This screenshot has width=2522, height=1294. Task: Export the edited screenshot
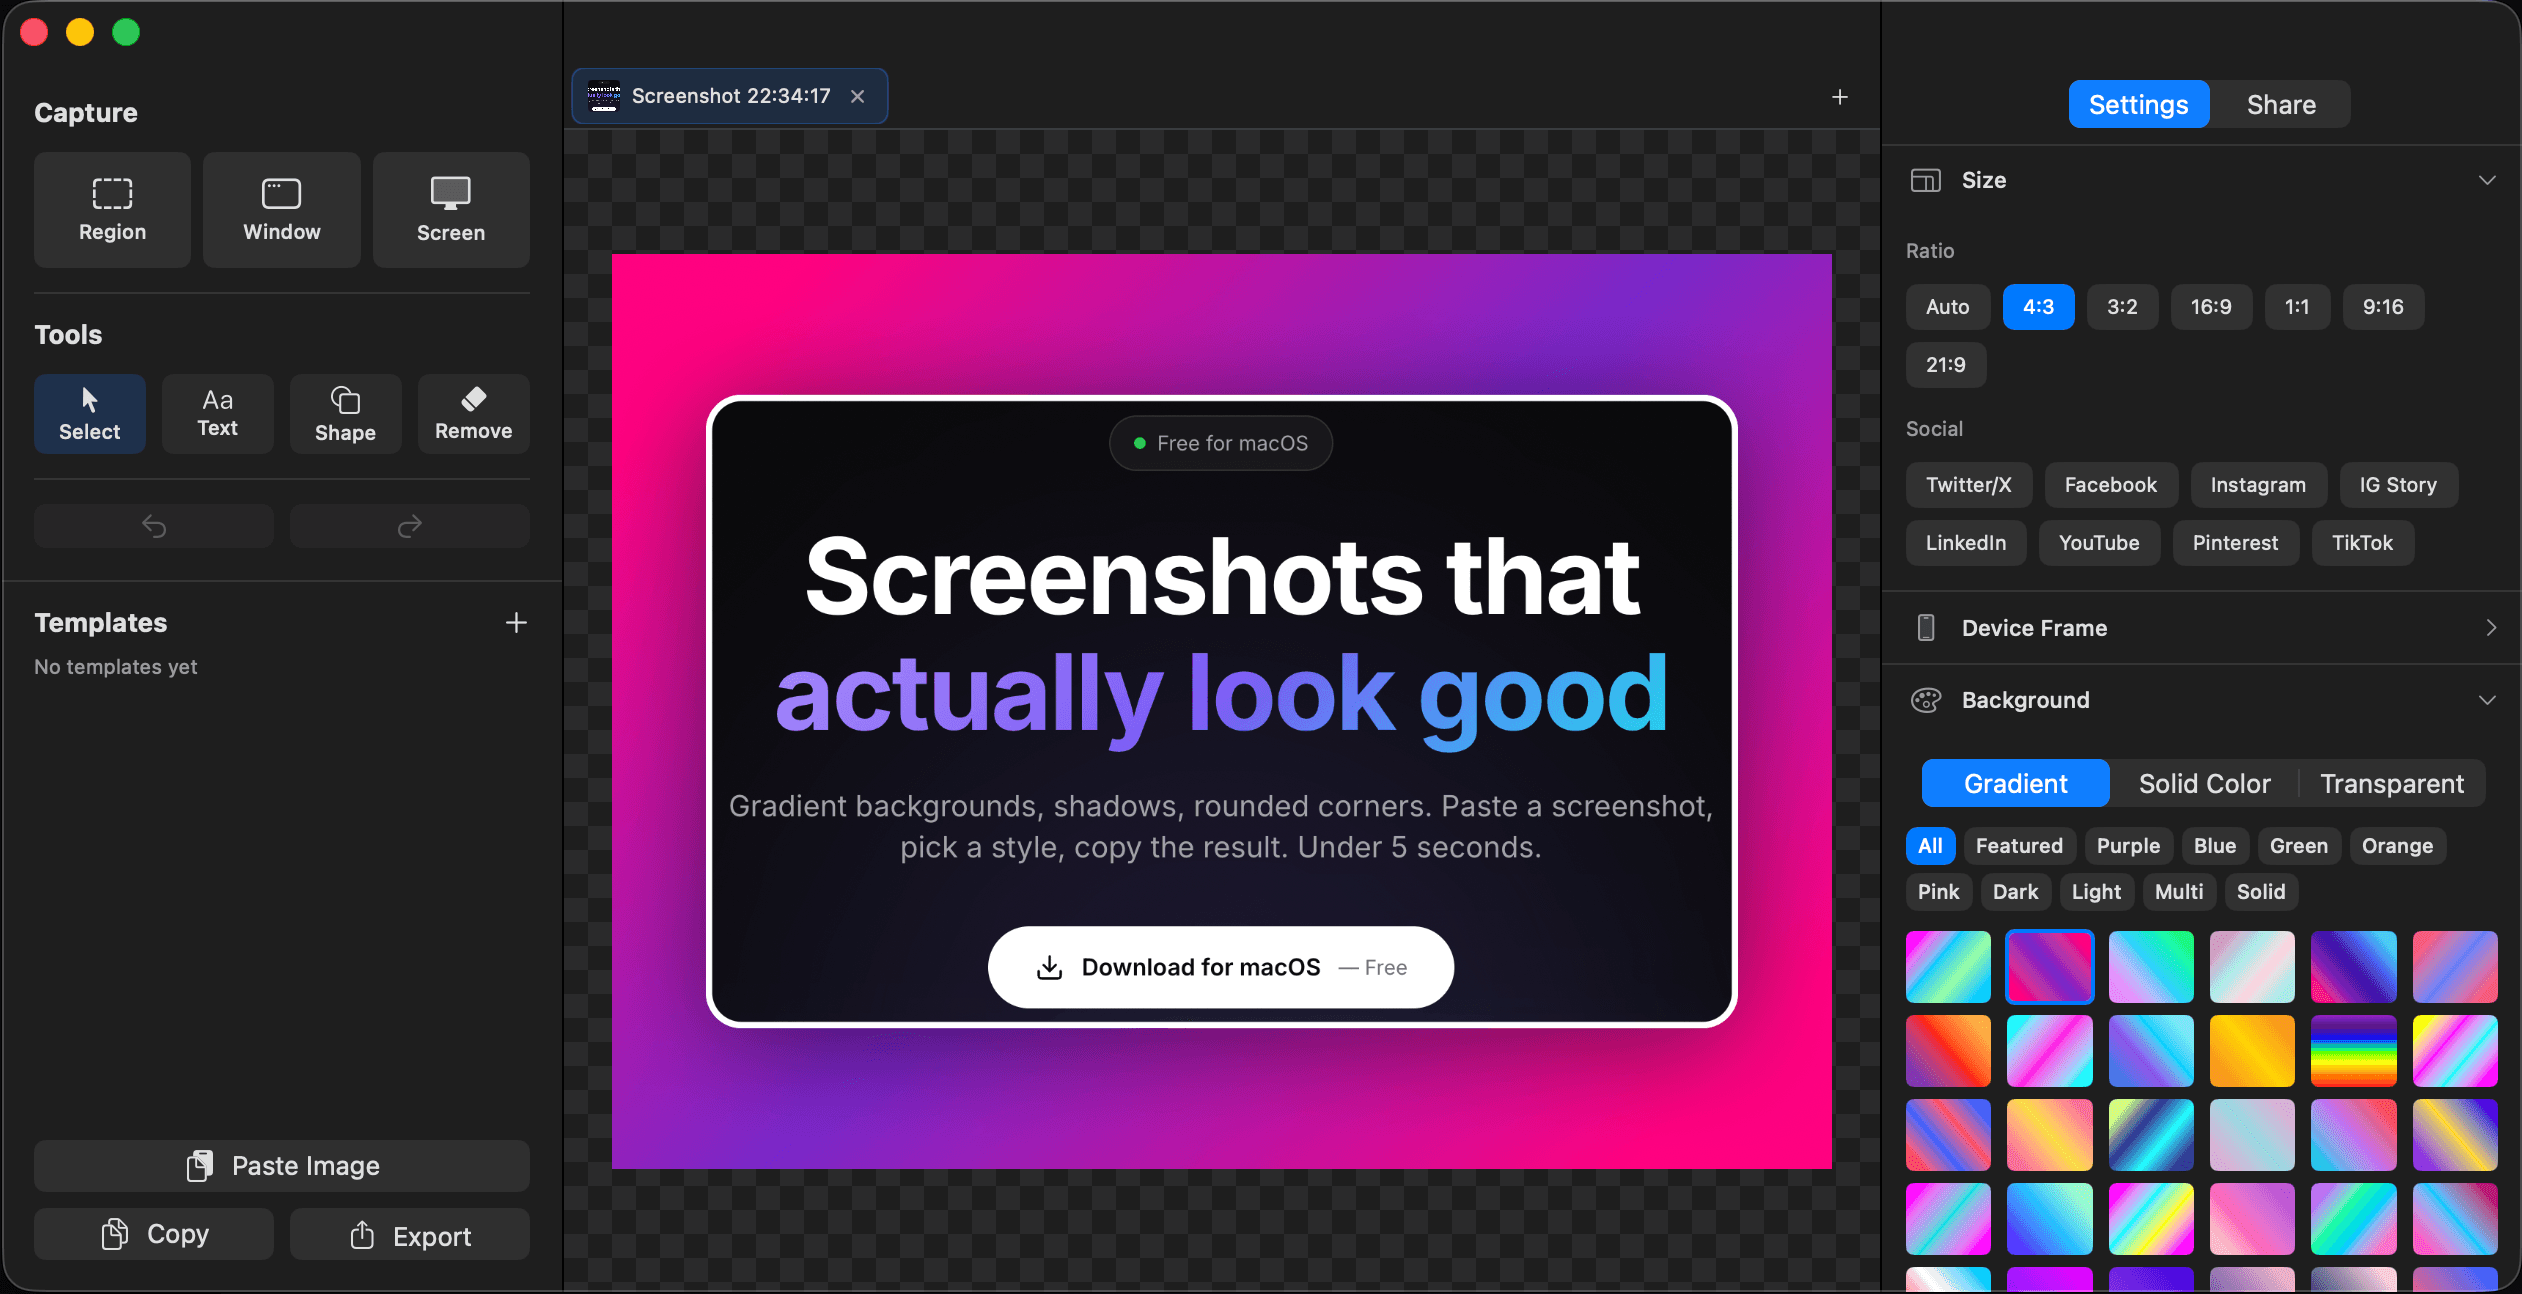[409, 1234]
